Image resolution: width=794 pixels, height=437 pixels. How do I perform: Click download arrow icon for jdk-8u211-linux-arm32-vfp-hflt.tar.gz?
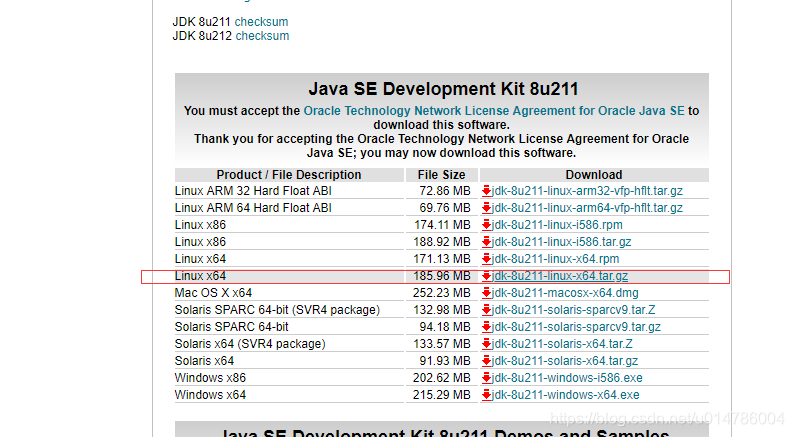(486, 191)
